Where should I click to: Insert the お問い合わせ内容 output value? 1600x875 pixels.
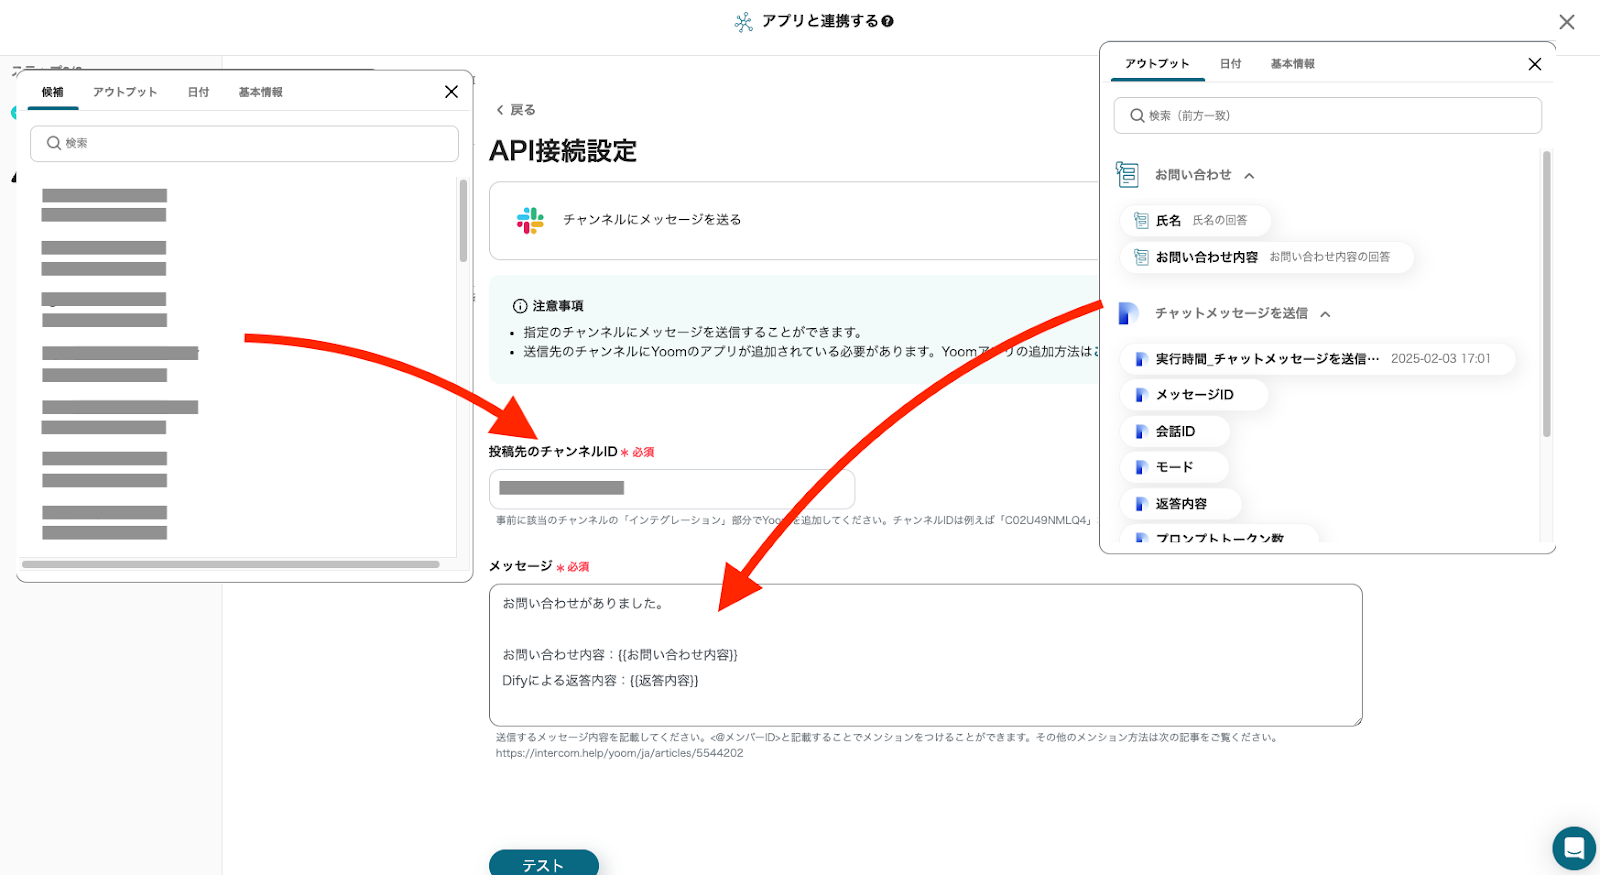[1267, 257]
